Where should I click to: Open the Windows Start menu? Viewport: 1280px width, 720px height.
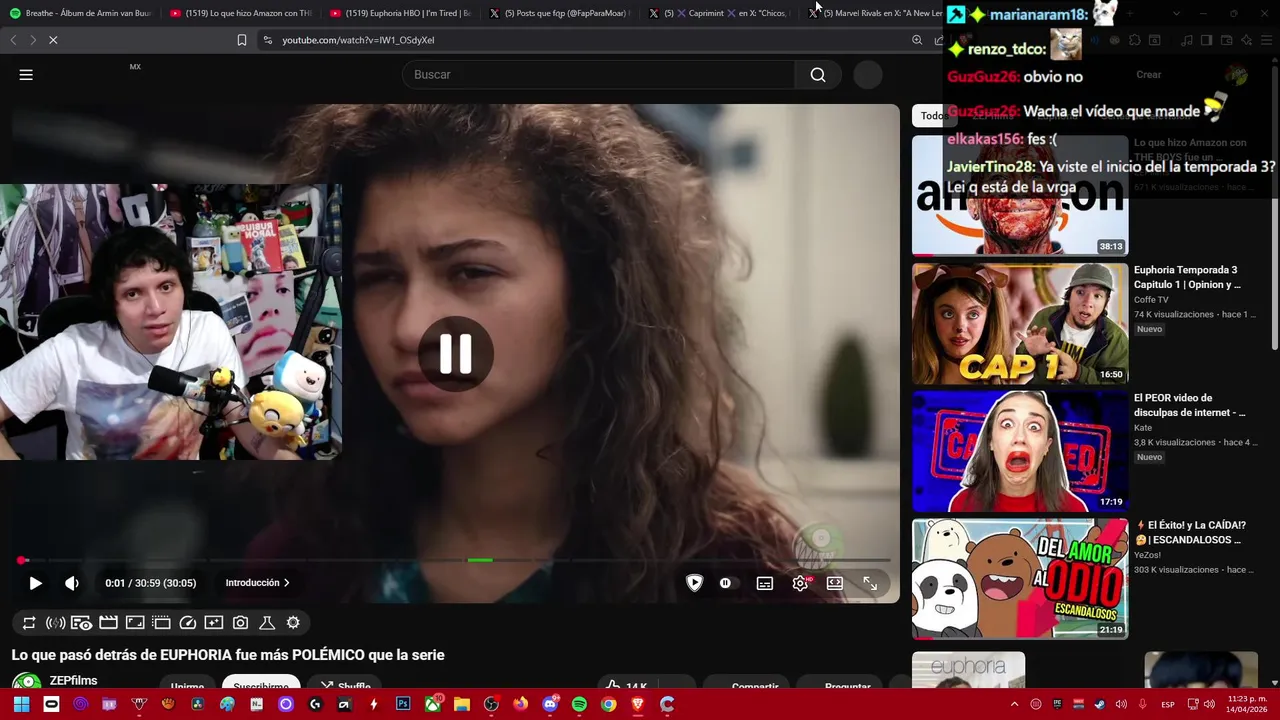21,704
